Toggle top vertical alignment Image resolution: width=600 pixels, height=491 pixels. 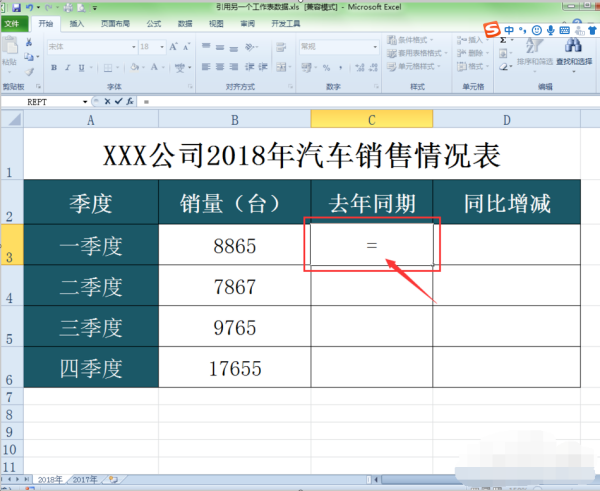pos(206,47)
